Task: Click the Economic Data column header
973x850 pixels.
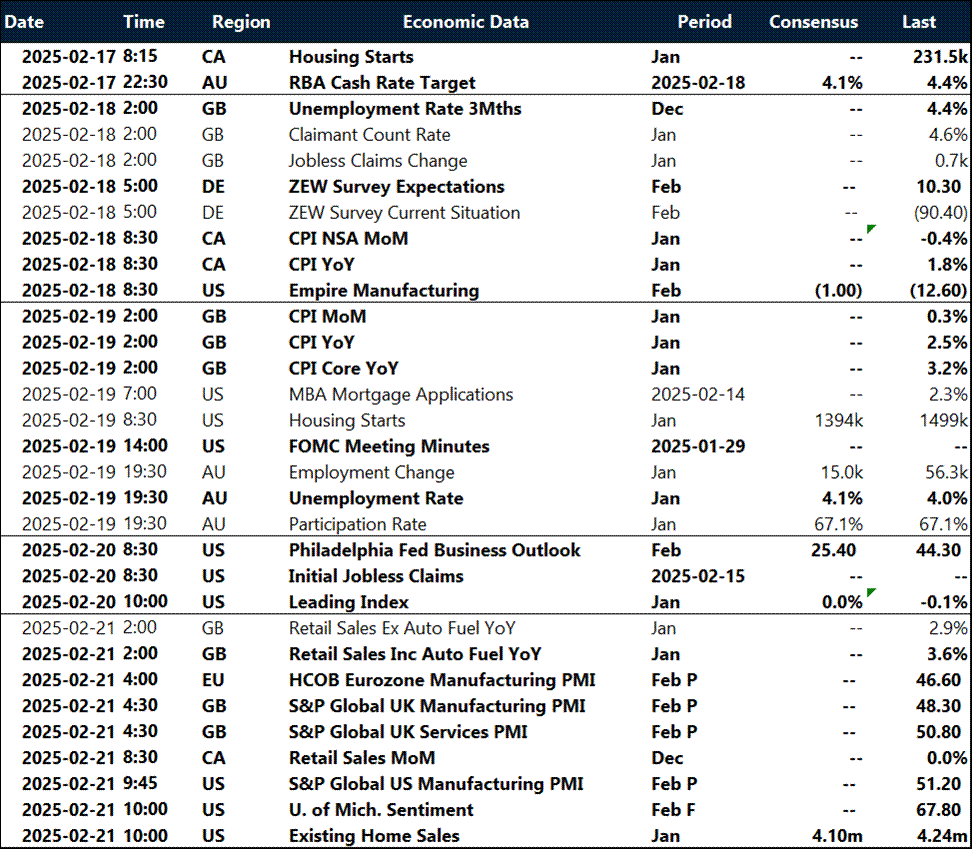Action: (466, 21)
